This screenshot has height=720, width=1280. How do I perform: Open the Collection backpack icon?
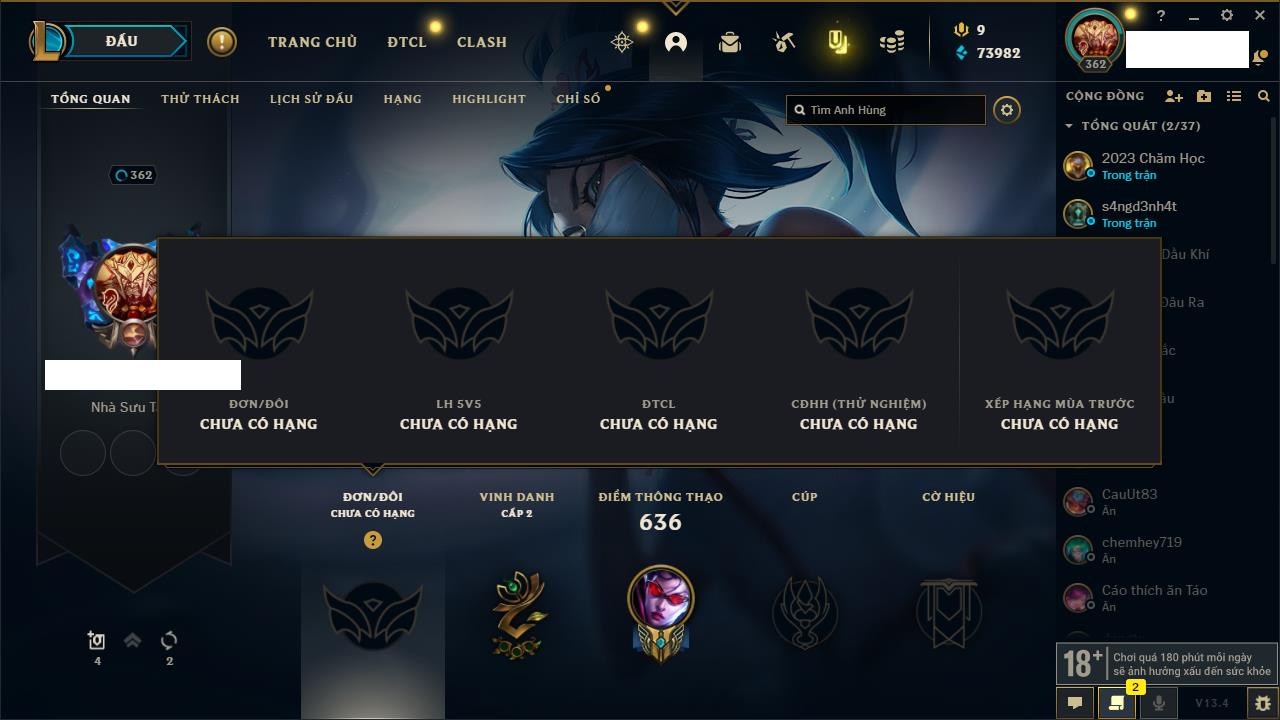[730, 42]
